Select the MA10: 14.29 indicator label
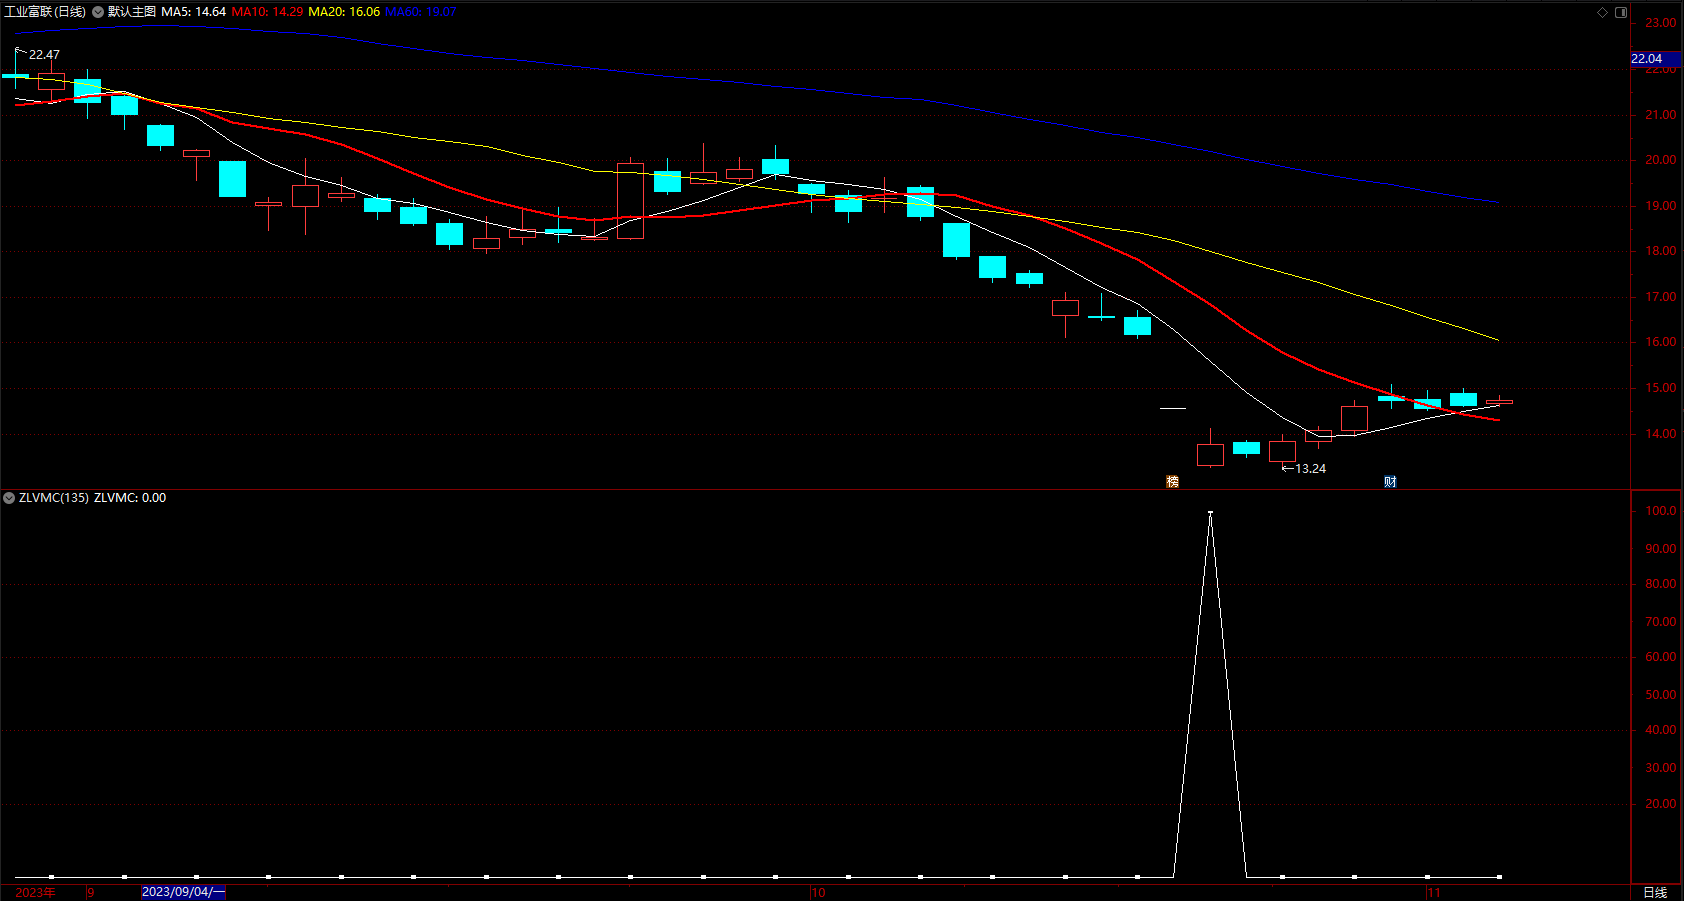1684x901 pixels. point(267,12)
